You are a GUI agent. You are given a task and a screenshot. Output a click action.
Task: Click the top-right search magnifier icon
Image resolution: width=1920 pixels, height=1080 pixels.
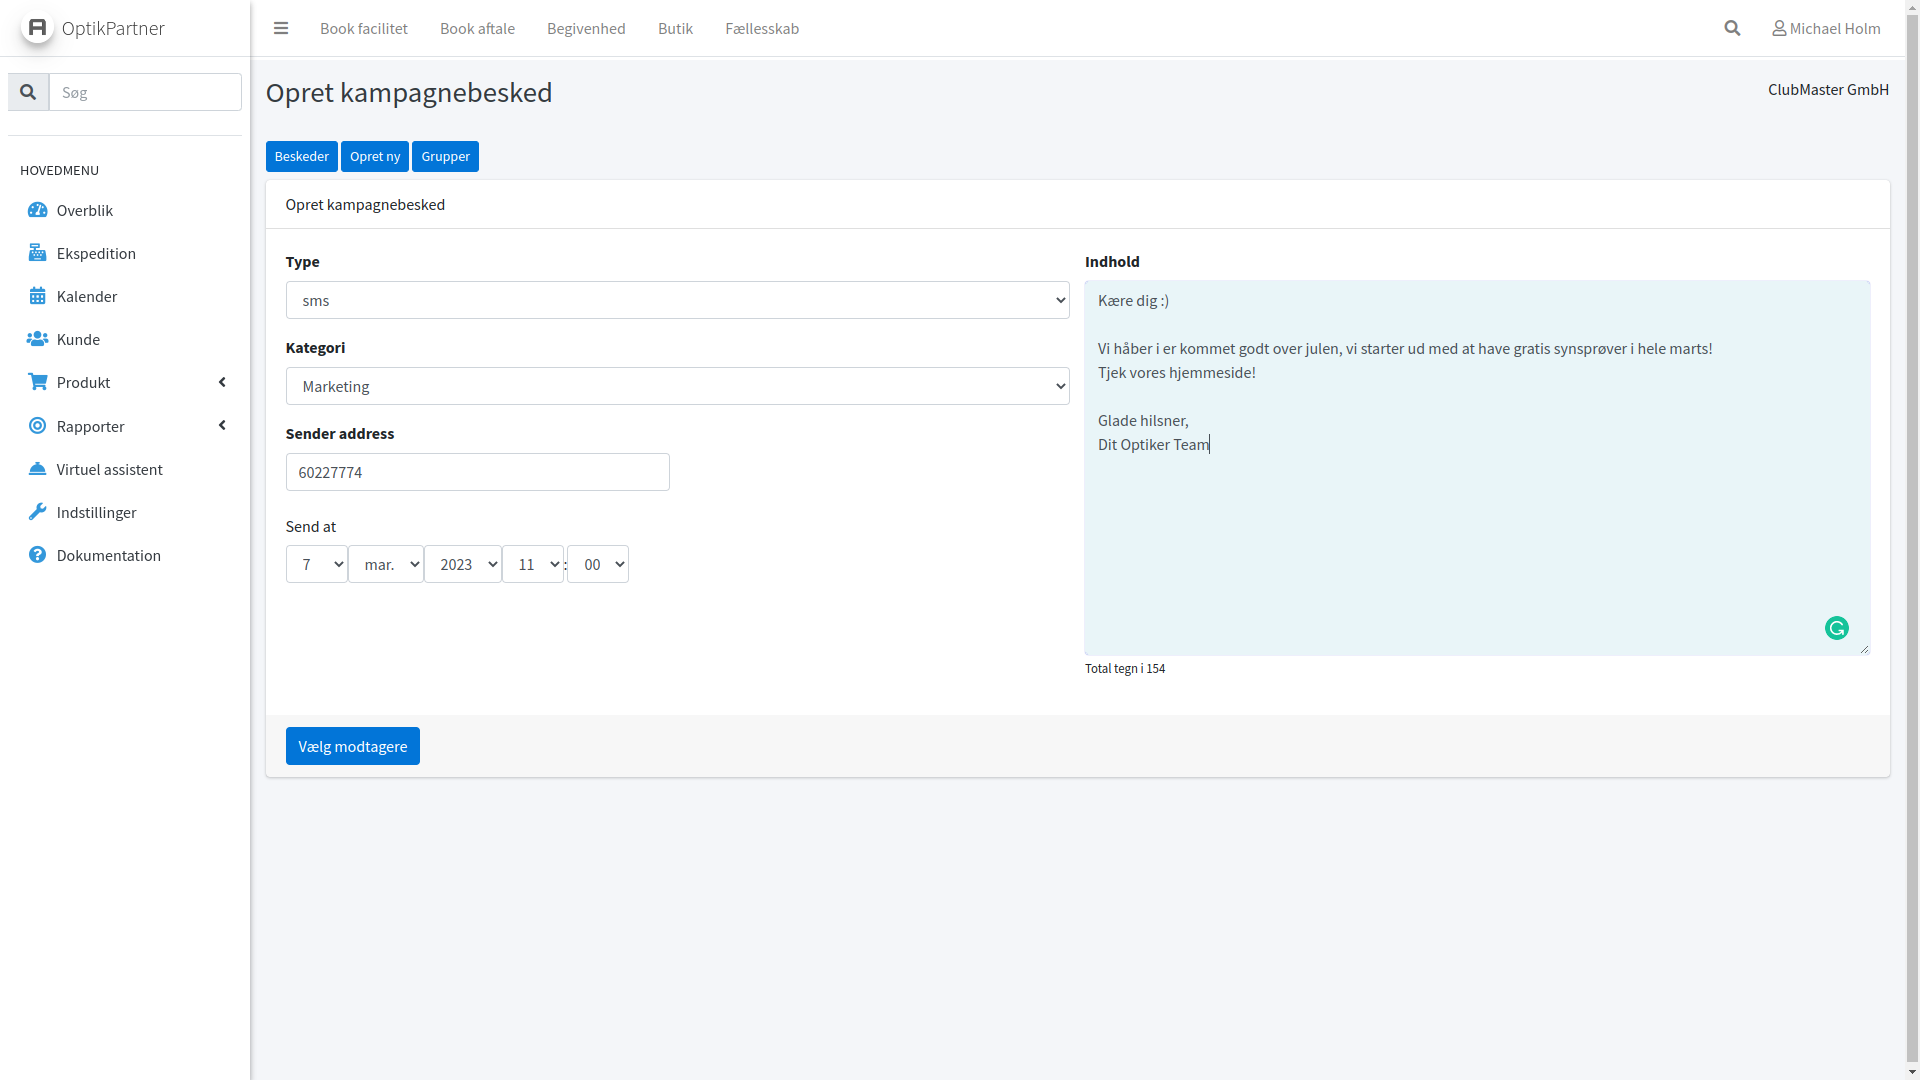(x=1732, y=28)
